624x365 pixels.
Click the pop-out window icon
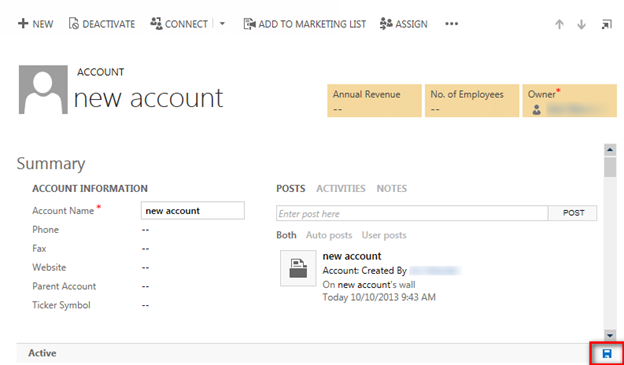tap(606, 24)
